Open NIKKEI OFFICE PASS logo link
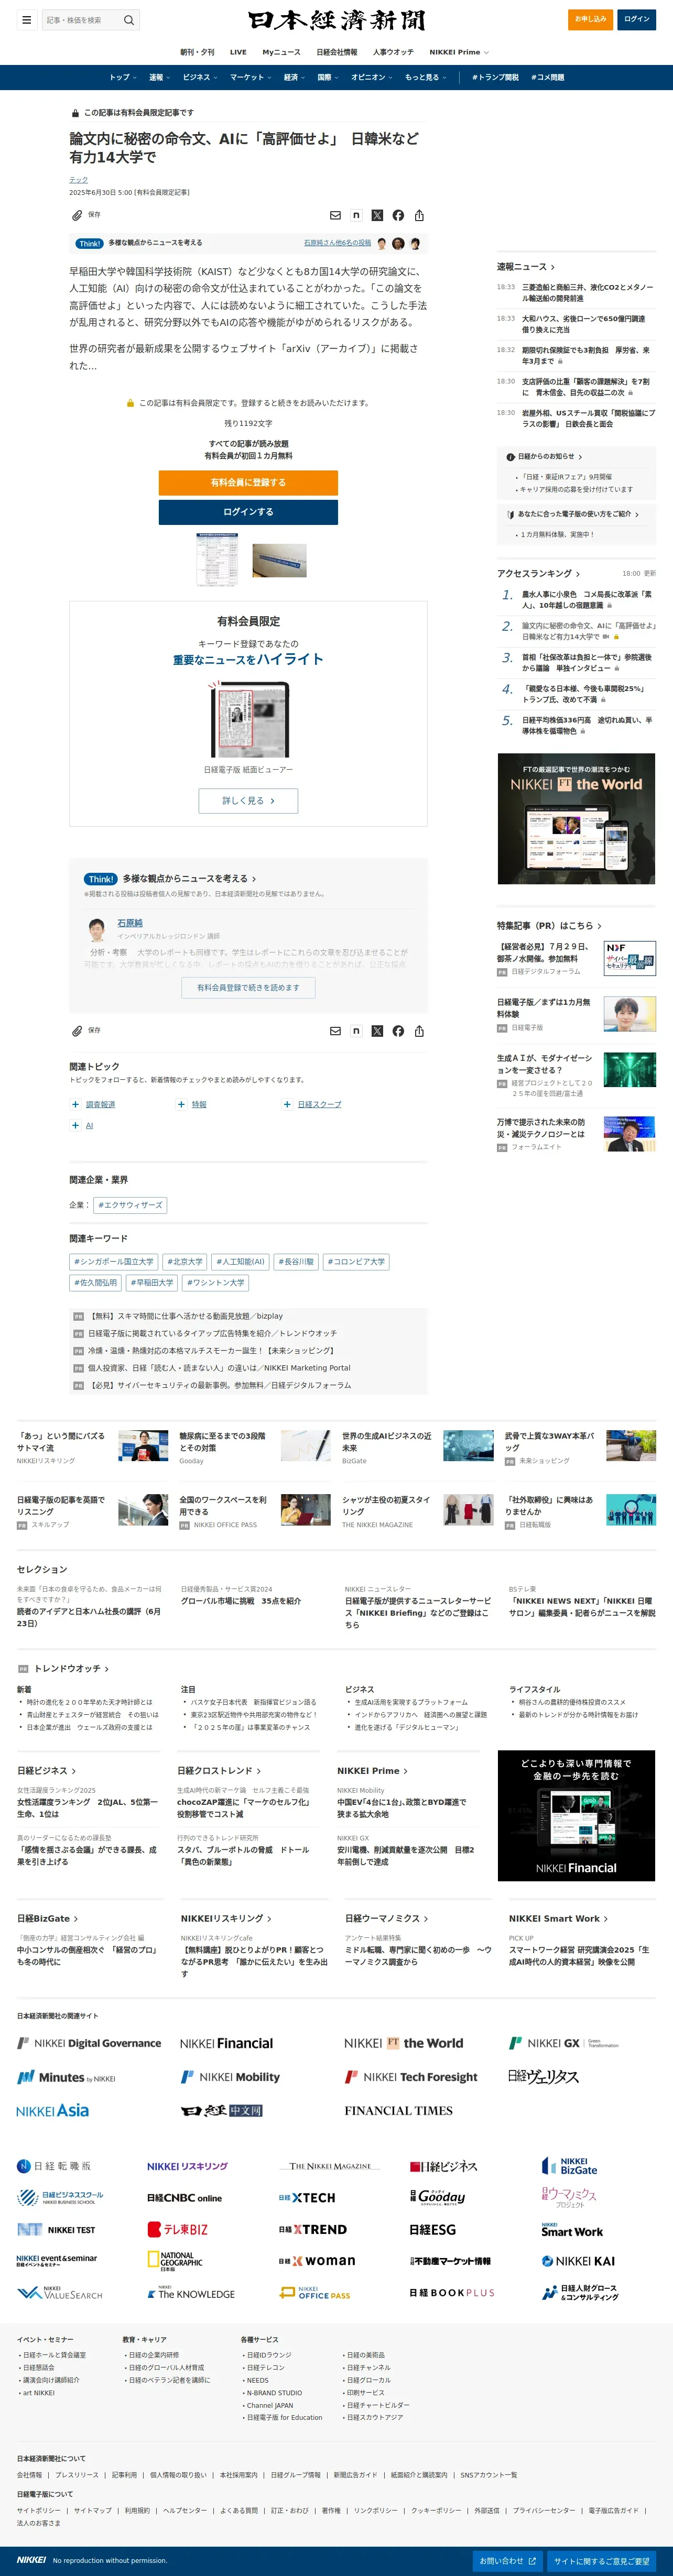Image resolution: width=673 pixels, height=2576 pixels. 315,2293
